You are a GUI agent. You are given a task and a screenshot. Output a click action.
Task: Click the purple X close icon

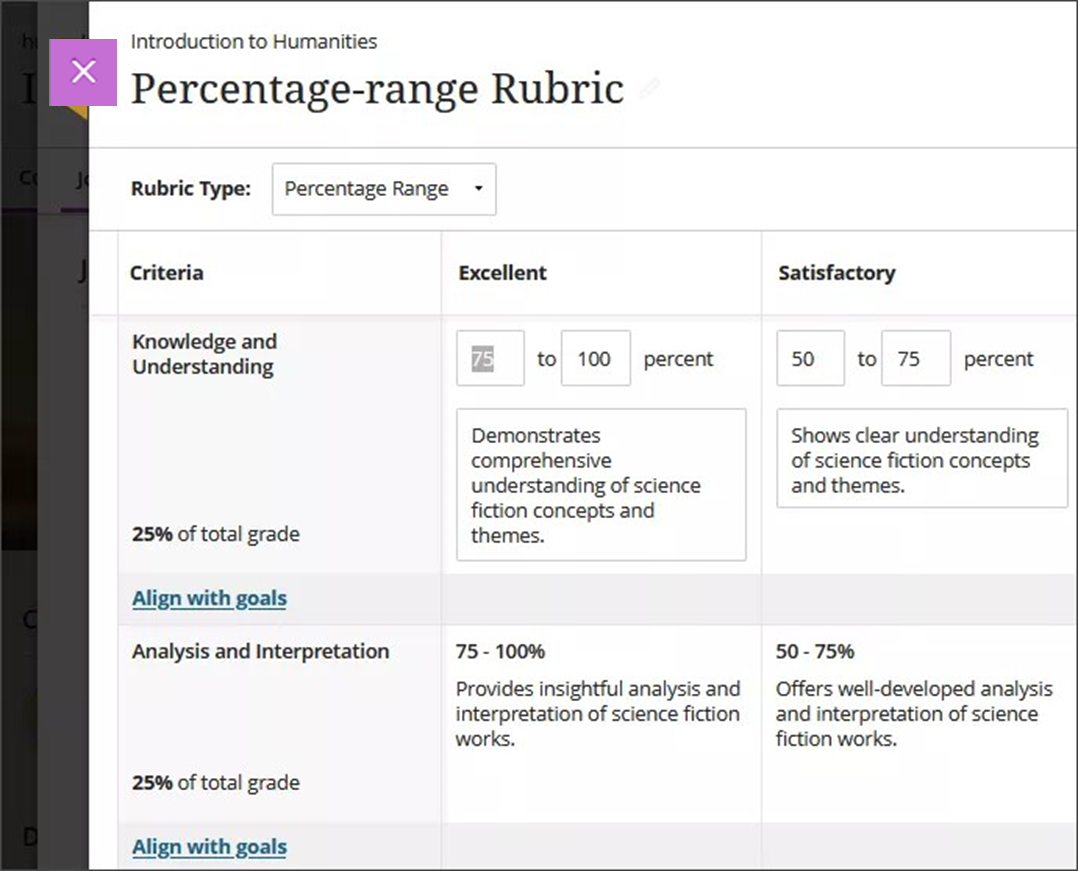tap(83, 71)
